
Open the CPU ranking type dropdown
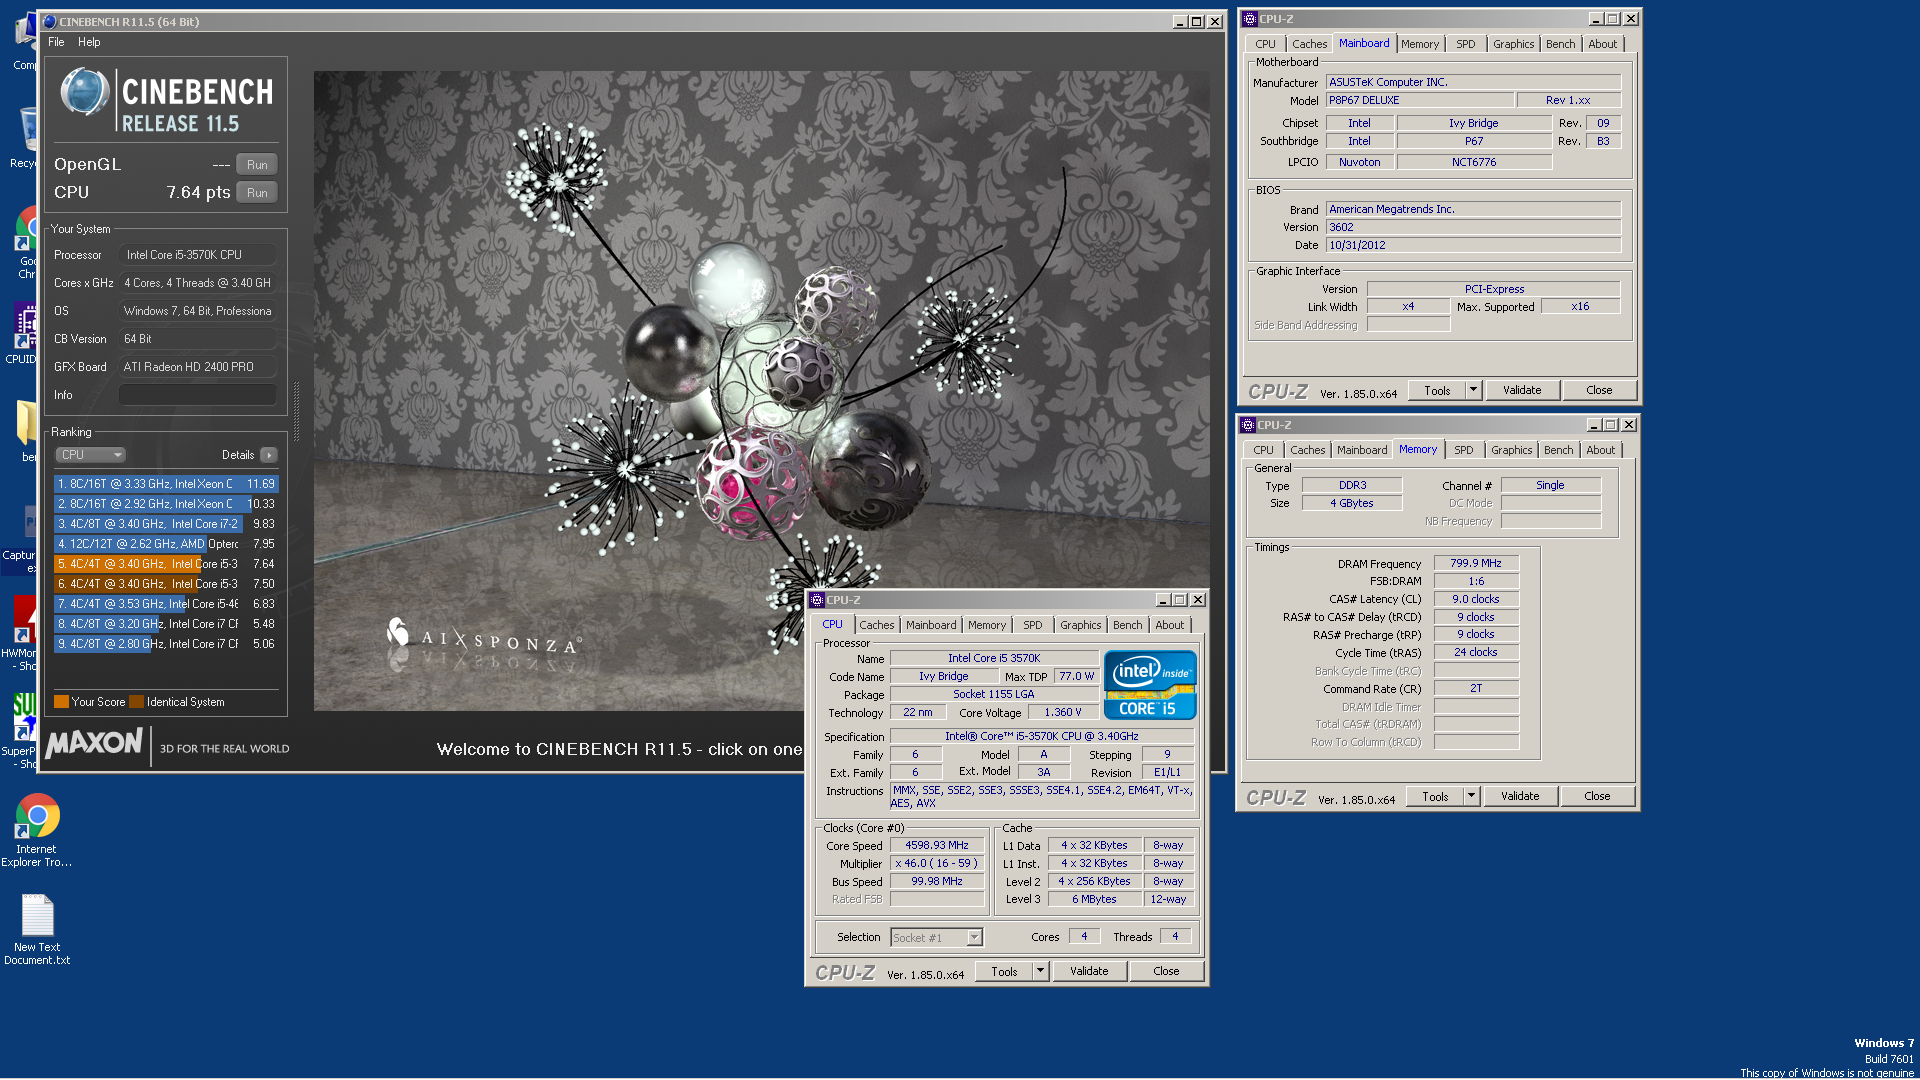90,455
